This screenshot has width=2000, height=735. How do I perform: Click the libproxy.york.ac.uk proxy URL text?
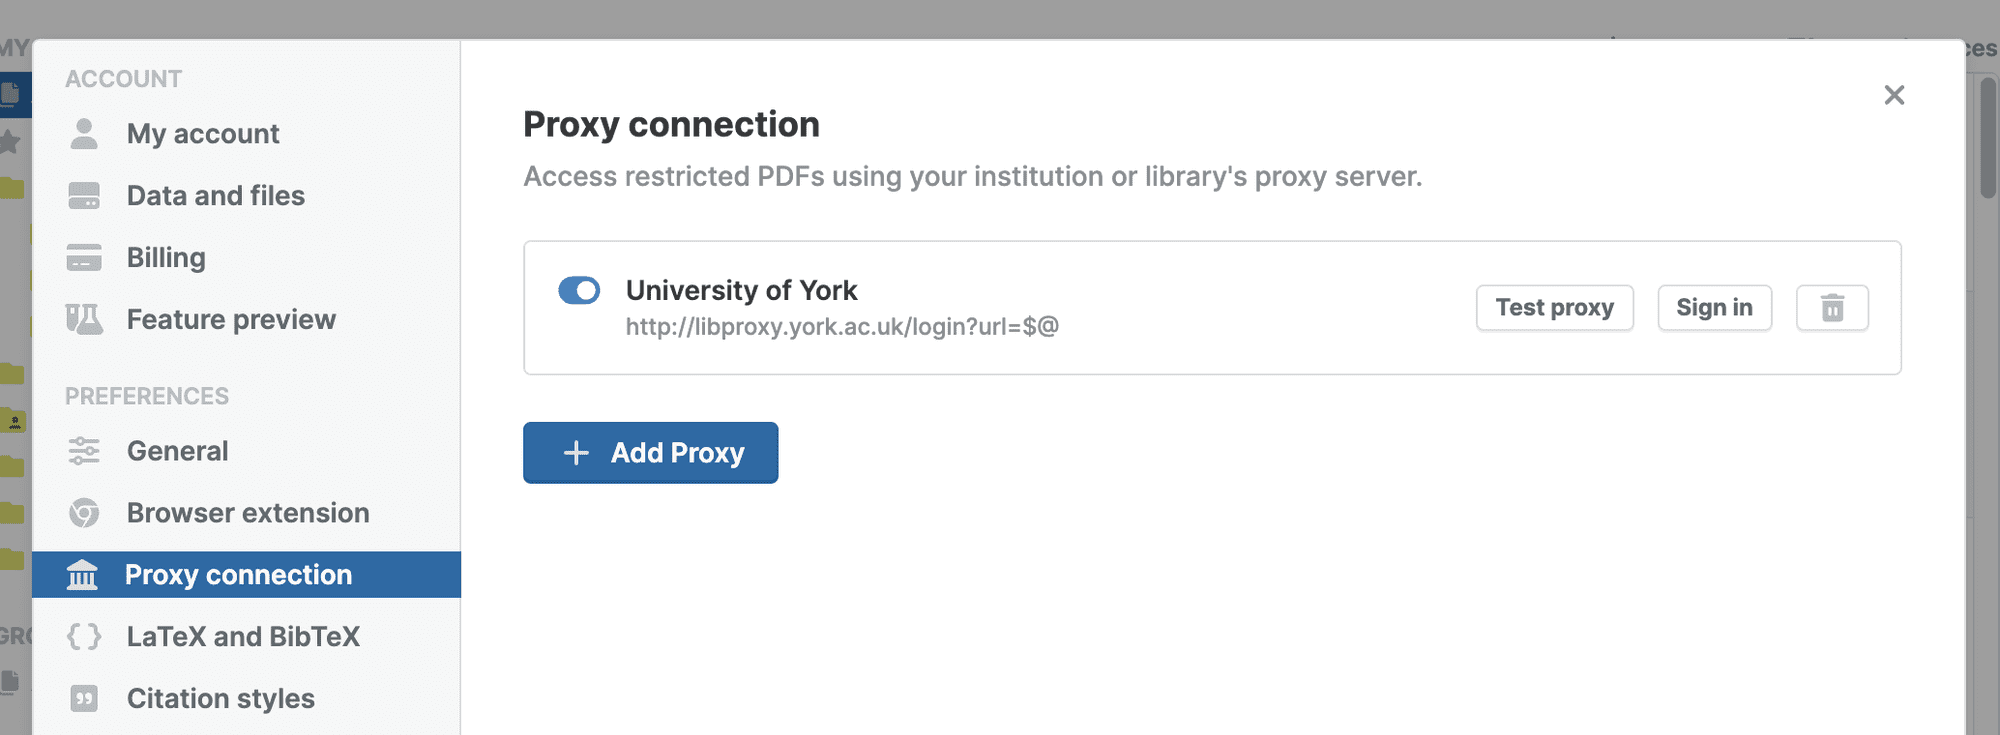842,327
